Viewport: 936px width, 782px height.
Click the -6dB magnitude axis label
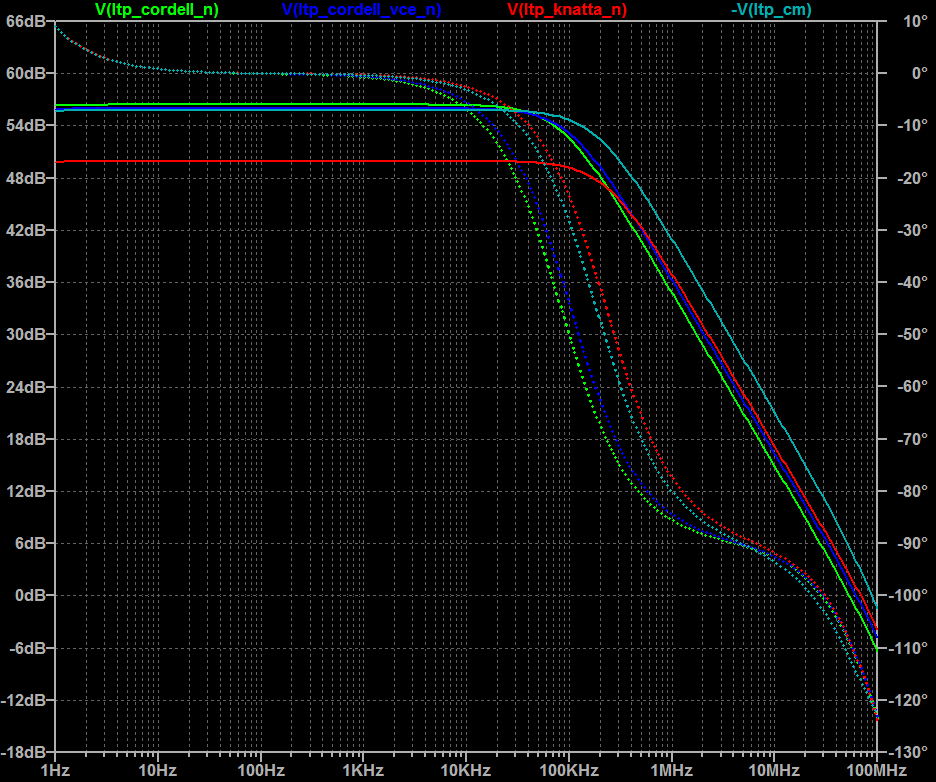click(27, 648)
